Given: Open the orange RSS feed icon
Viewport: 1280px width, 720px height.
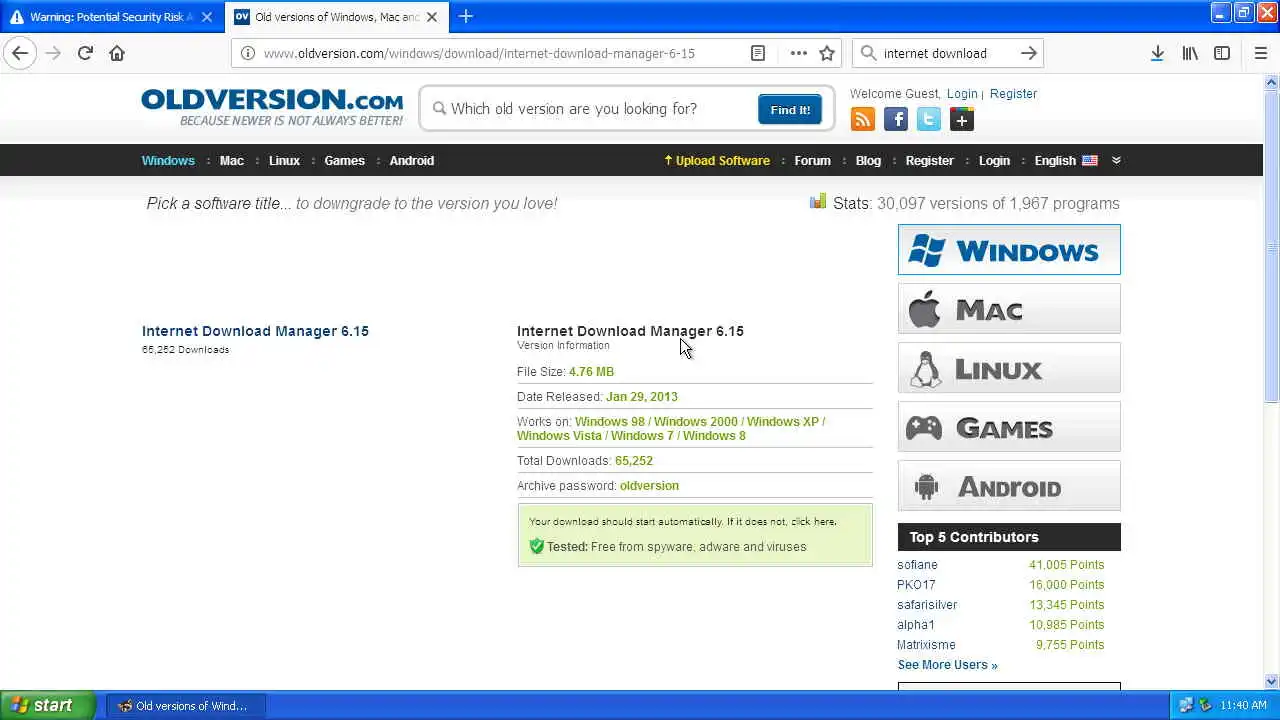Looking at the screenshot, I should point(863,120).
